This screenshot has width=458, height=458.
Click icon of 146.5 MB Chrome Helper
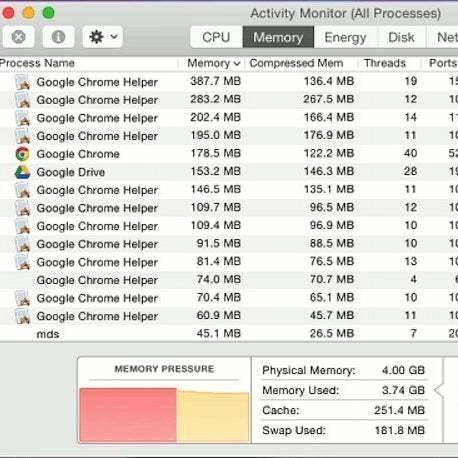[23, 190]
